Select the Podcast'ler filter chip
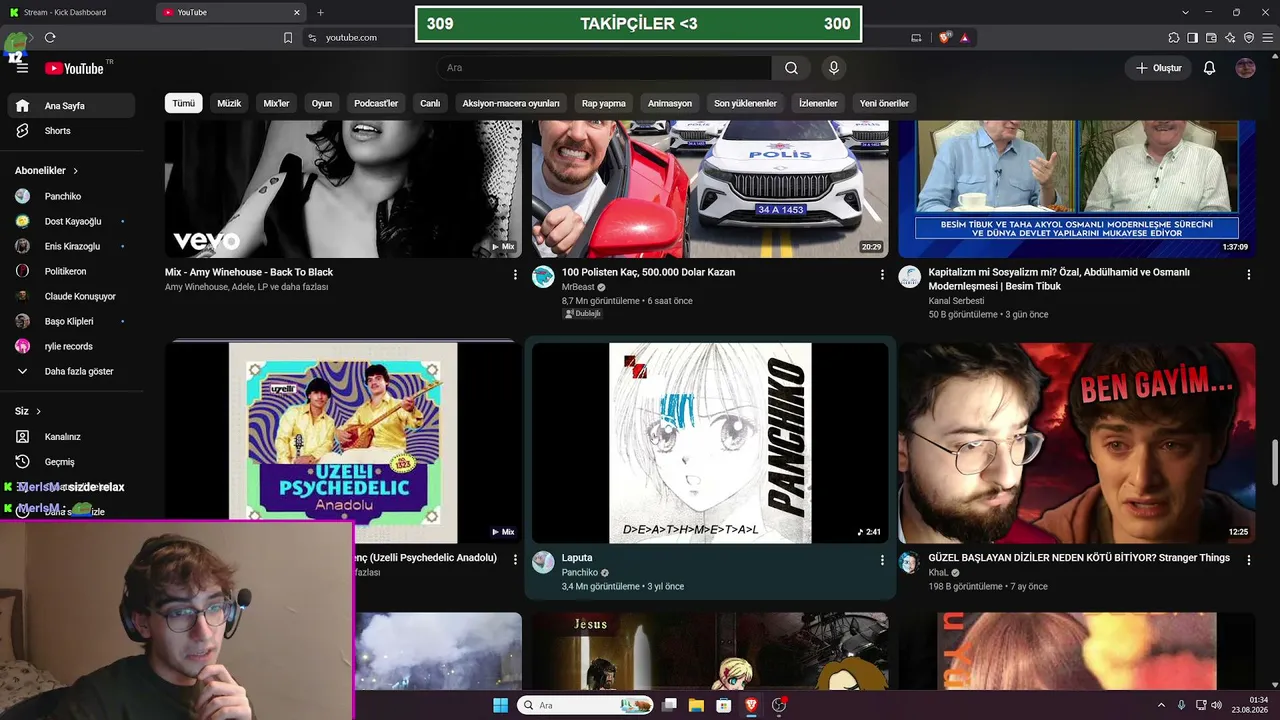Image resolution: width=1280 pixels, height=720 pixels. pyautogui.click(x=376, y=103)
